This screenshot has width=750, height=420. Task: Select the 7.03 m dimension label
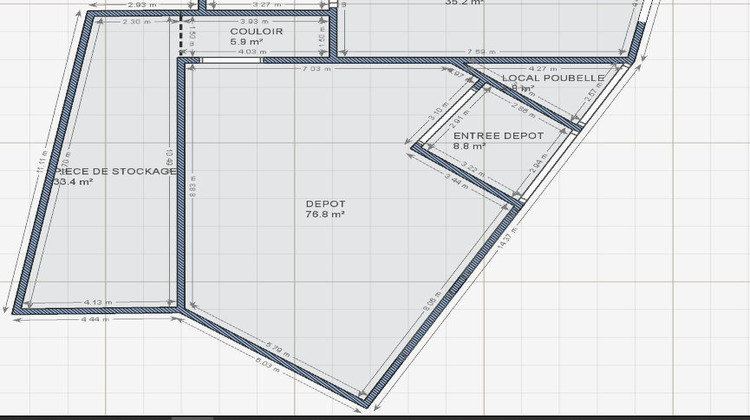click(x=314, y=68)
